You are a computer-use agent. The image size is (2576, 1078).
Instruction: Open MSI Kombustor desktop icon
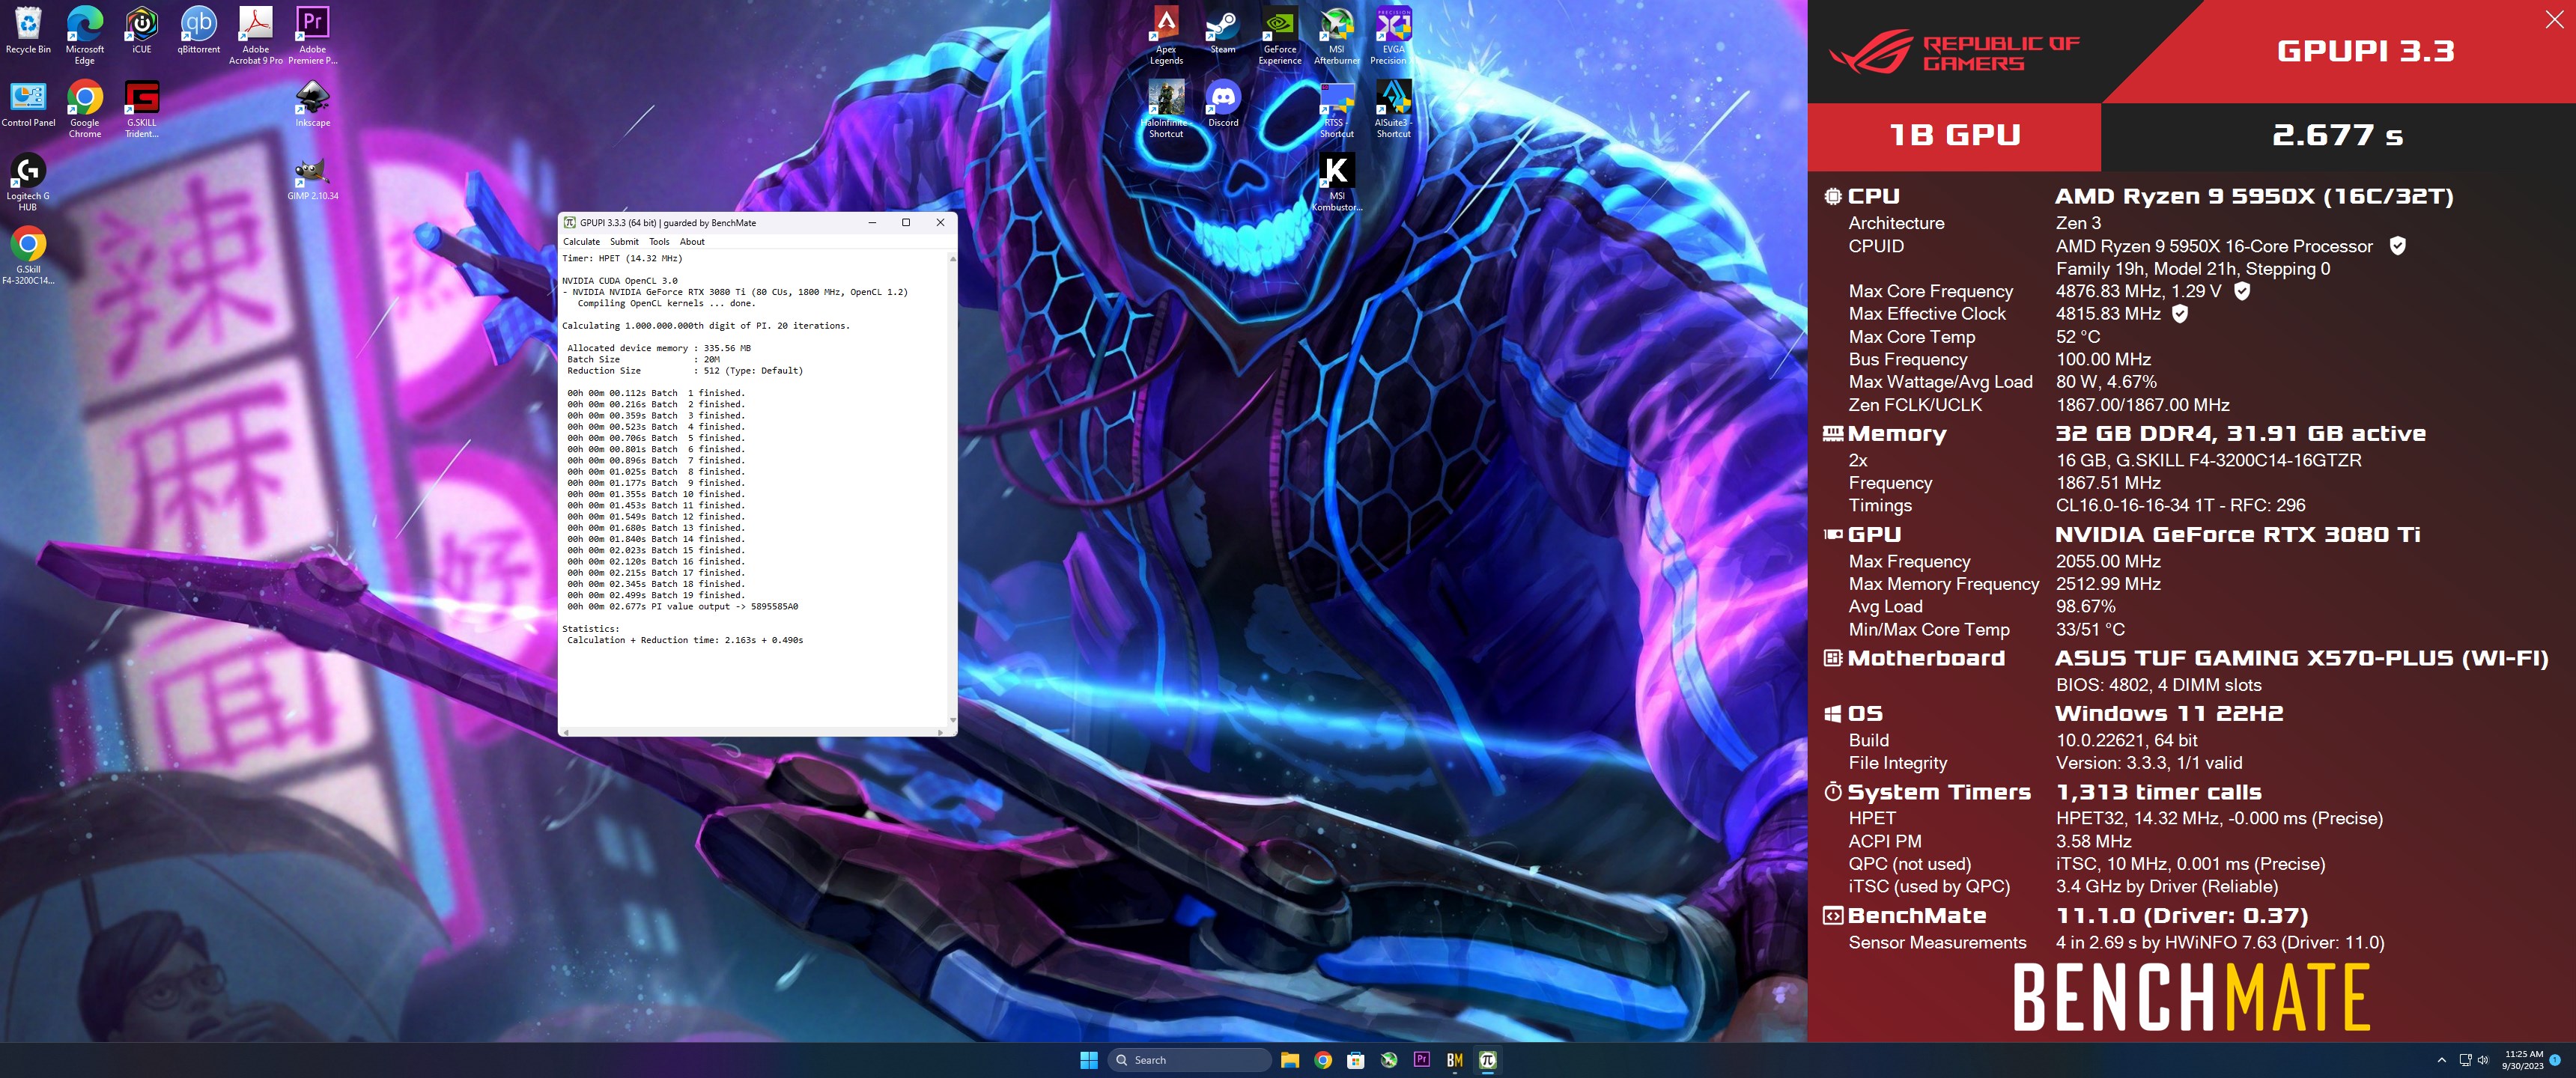pos(1337,182)
